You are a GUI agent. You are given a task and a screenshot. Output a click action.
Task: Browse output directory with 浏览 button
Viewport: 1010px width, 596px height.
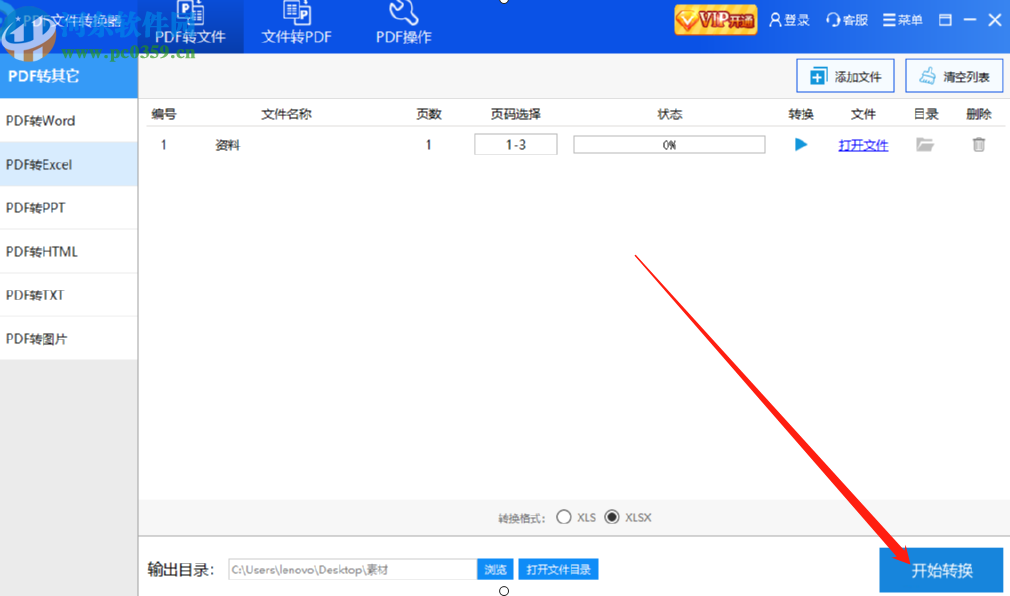[495, 569]
